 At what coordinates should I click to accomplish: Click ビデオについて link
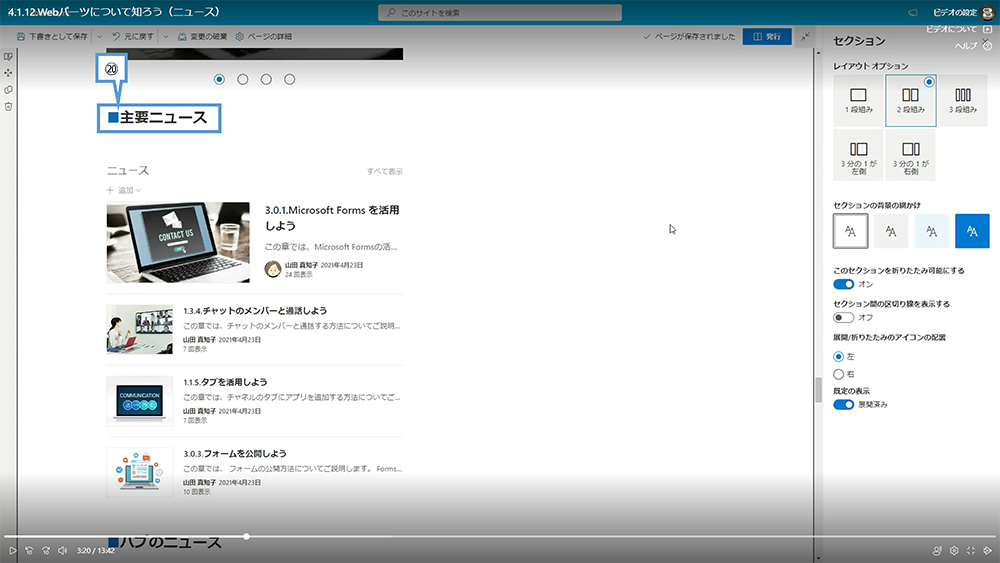coord(951,29)
